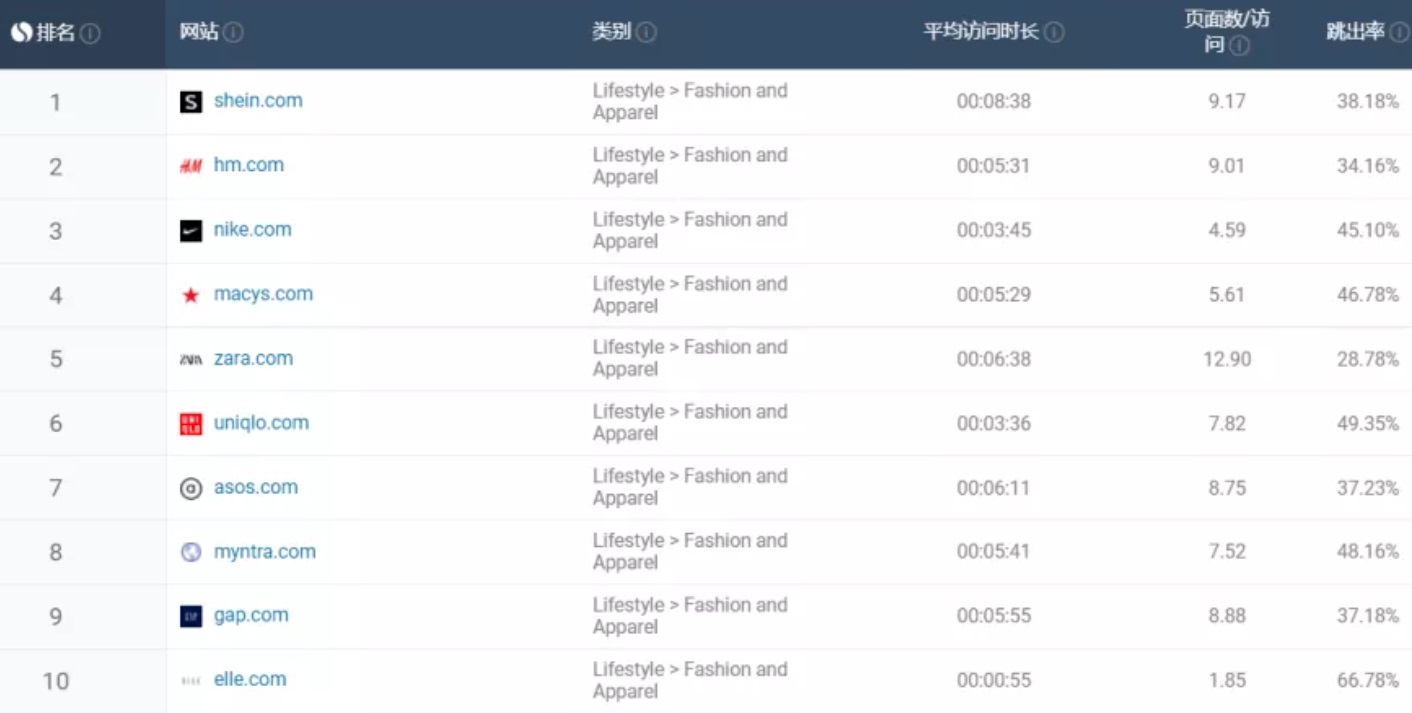1412x713 pixels.
Task: Click the Uniqlo red favicon
Action: [x=191, y=424]
